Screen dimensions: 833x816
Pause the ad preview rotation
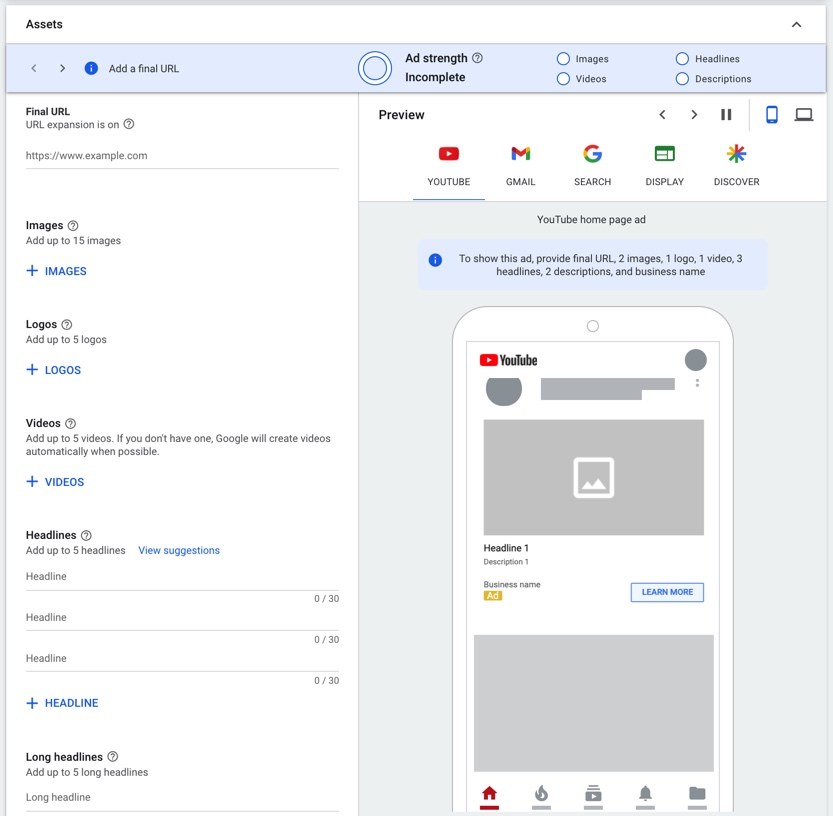tap(726, 115)
